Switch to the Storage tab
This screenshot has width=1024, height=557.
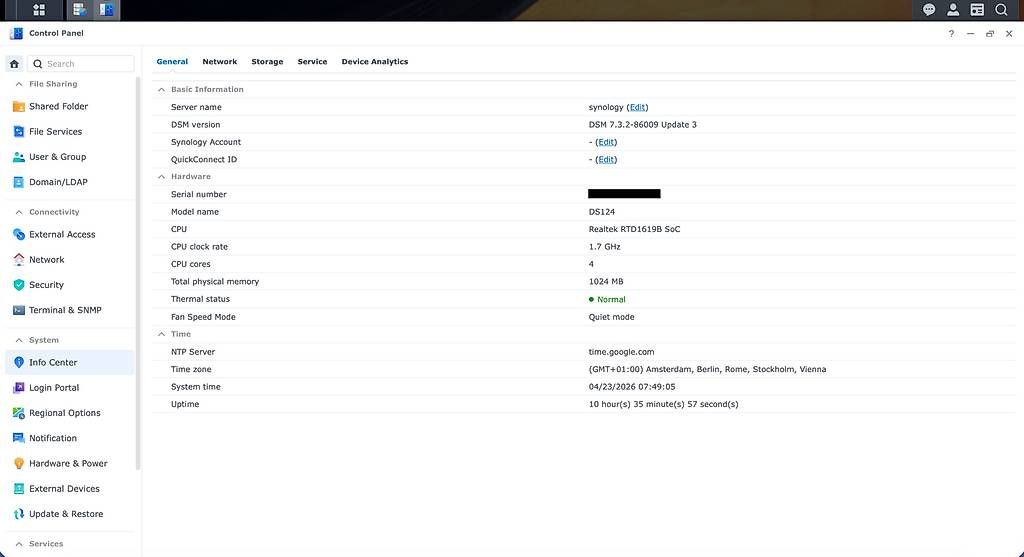coord(267,61)
